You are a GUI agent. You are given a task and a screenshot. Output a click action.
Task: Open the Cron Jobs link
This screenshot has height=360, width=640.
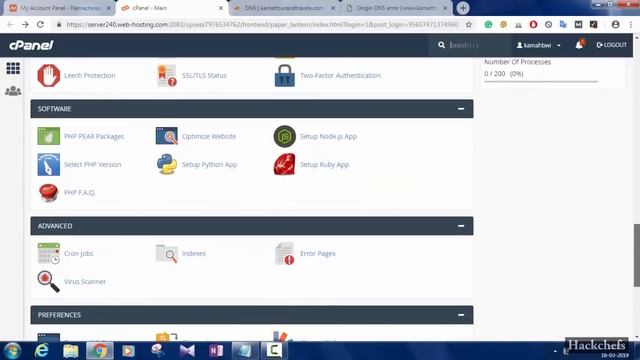coord(79,253)
